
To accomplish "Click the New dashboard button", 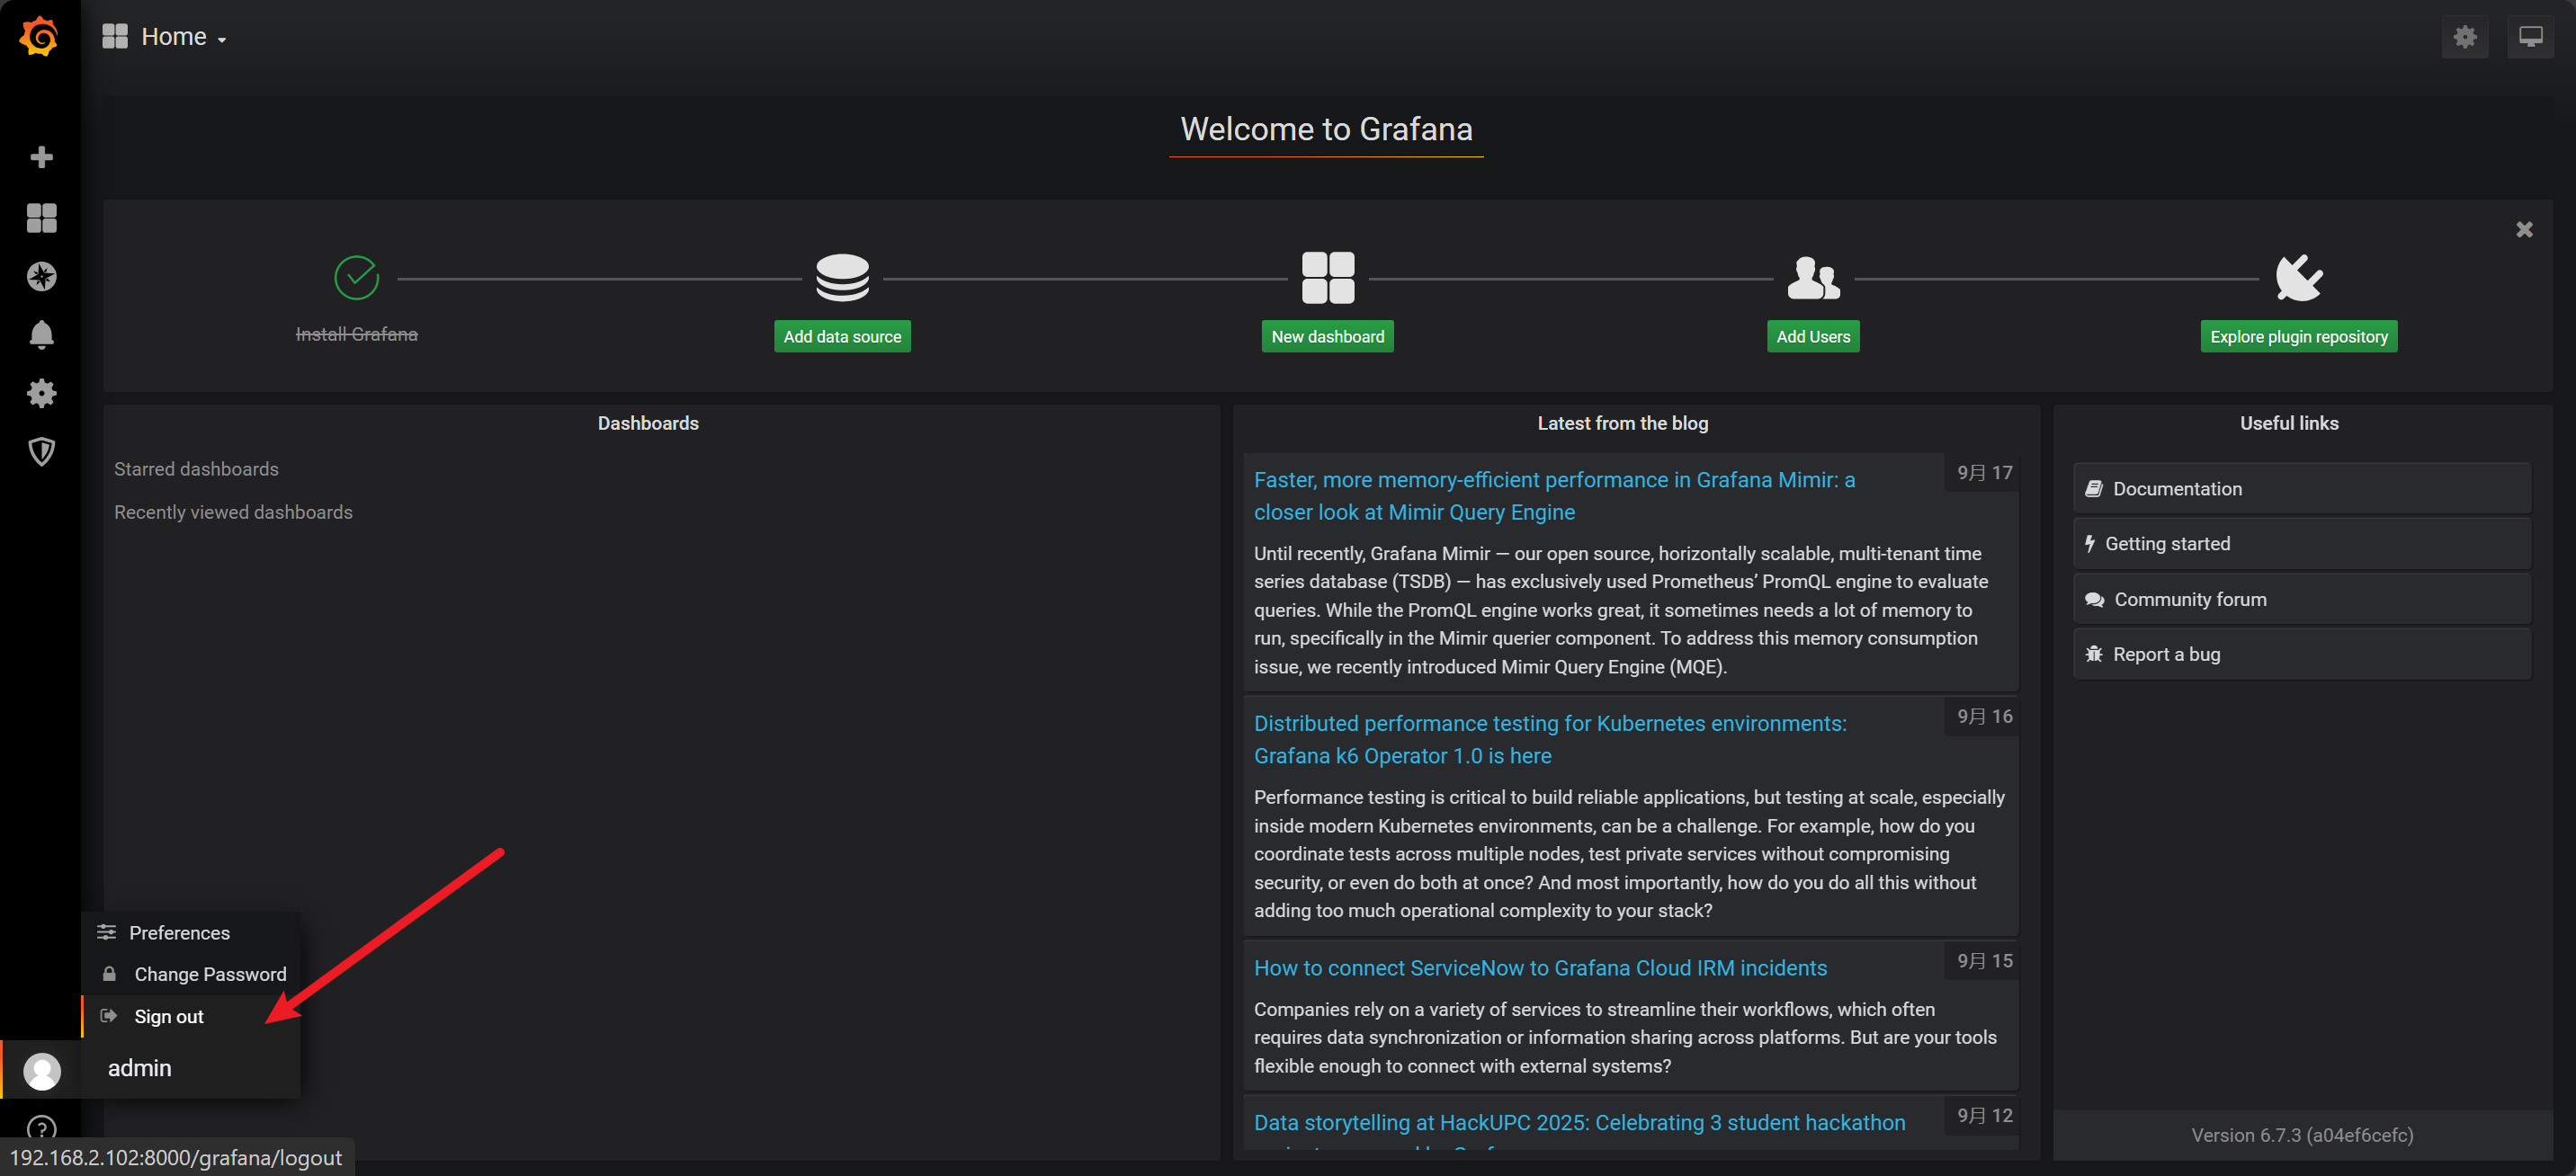I will coord(1327,337).
